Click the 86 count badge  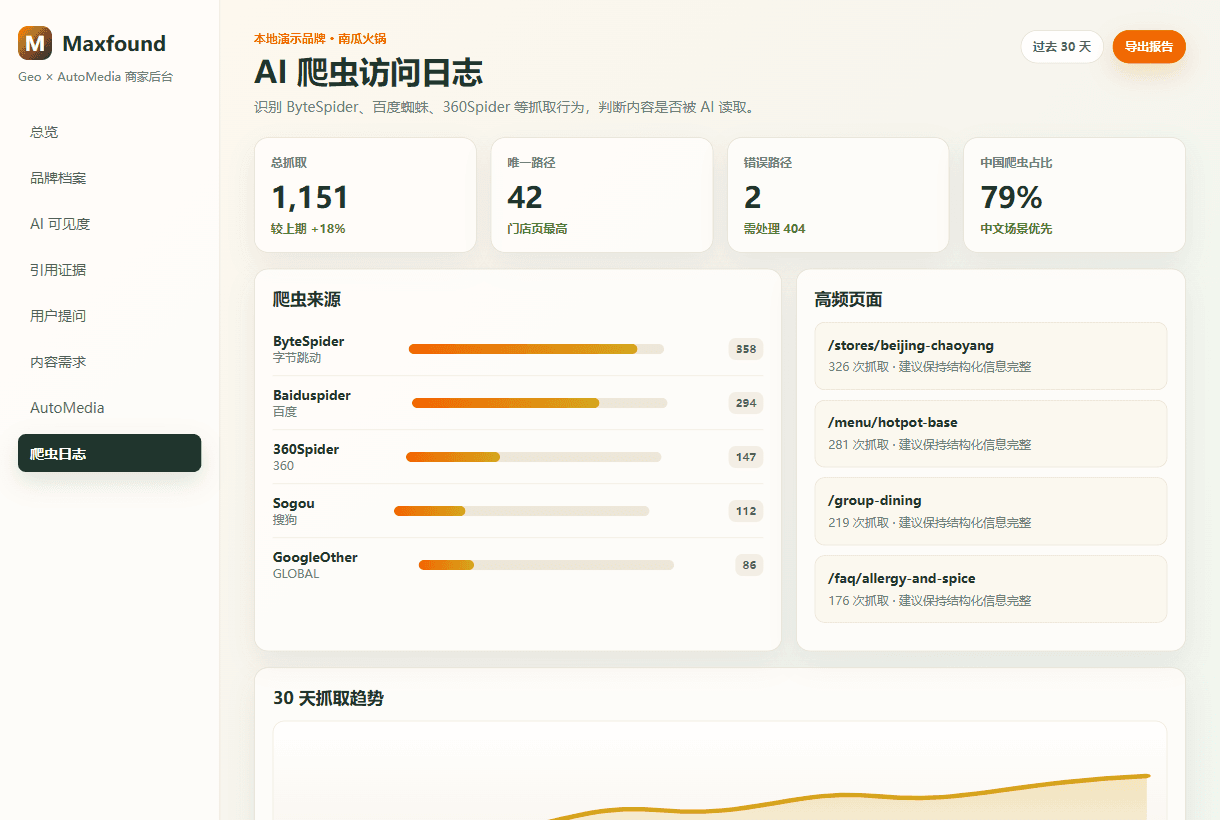(749, 565)
